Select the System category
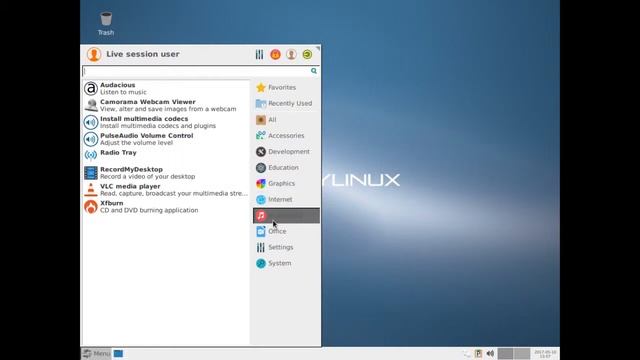The height and width of the screenshot is (360, 640). point(286,263)
